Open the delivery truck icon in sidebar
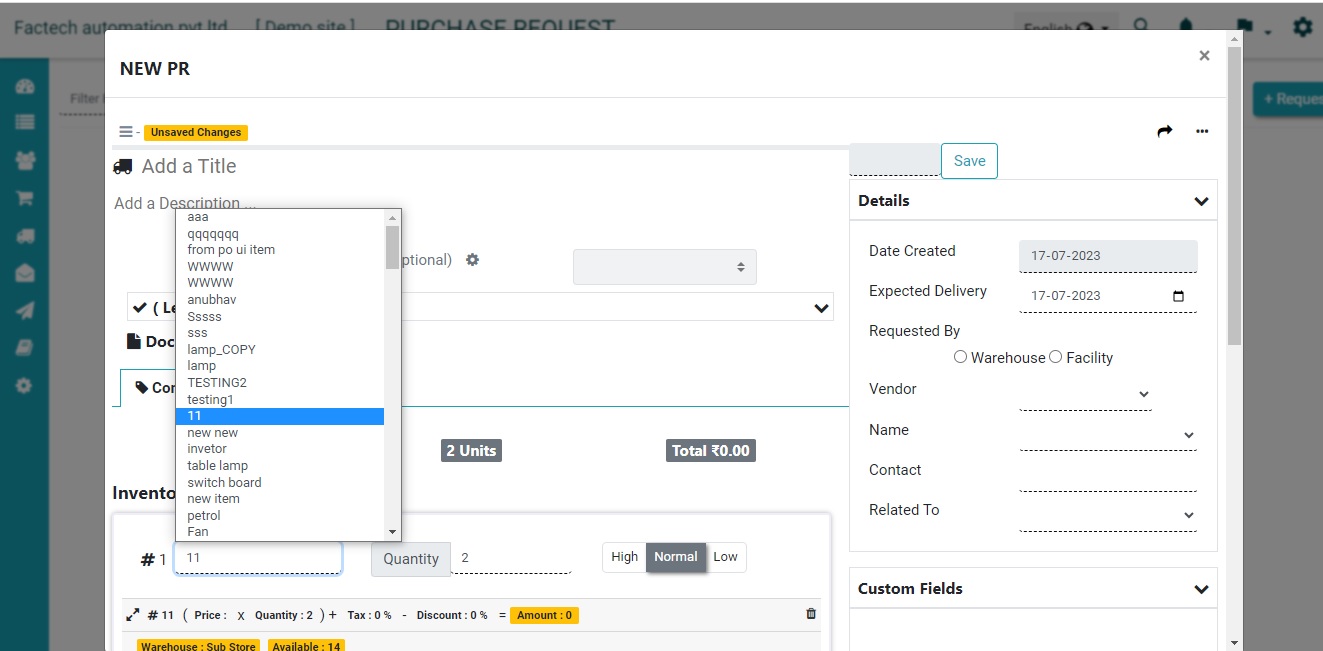 tap(25, 236)
